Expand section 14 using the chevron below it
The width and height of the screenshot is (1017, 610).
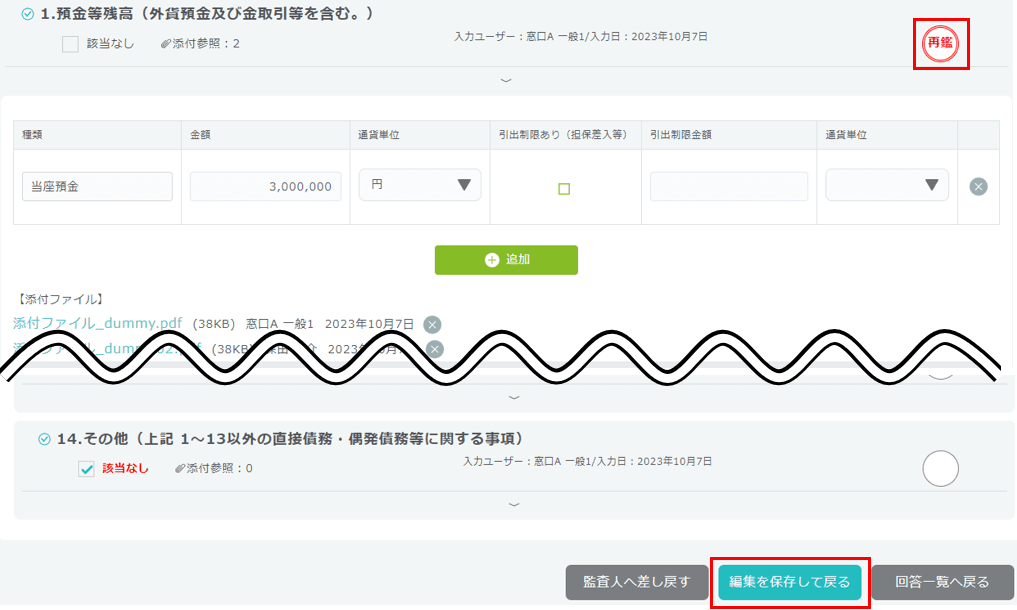tap(514, 505)
